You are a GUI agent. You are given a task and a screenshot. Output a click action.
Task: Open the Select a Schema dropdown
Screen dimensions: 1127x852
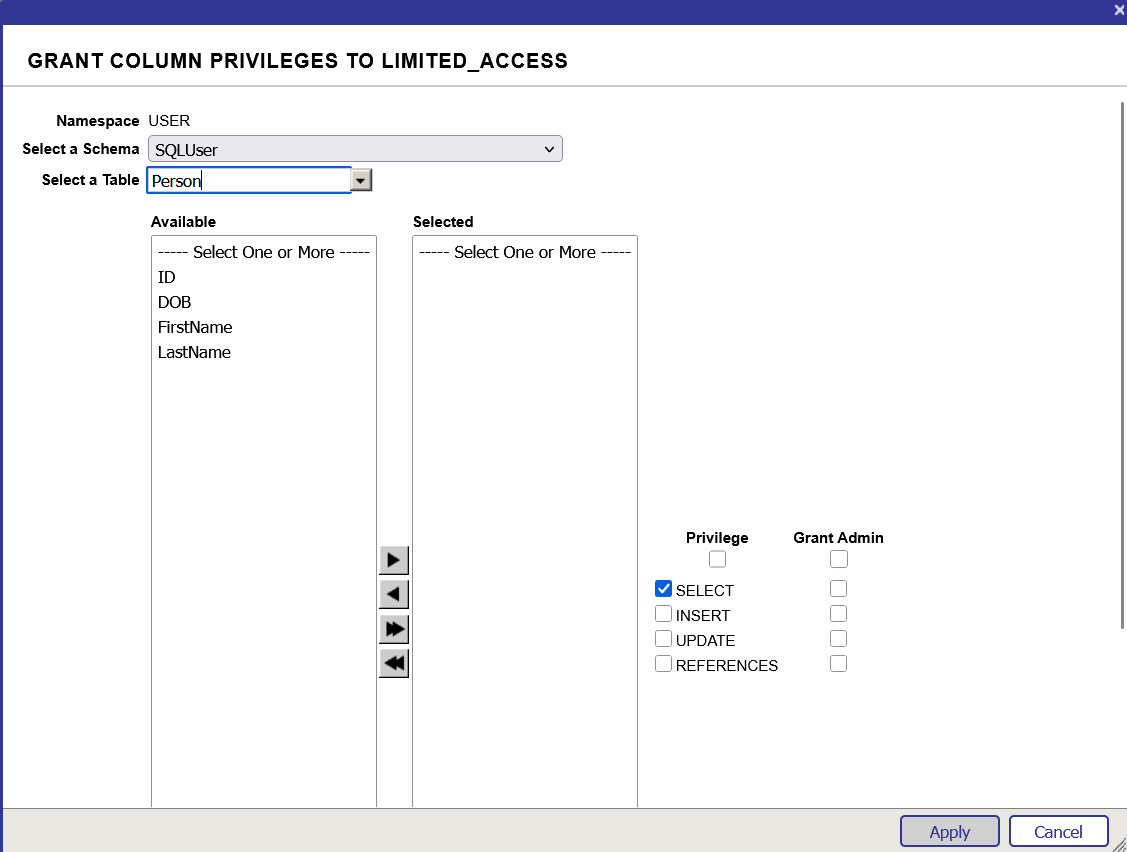[355, 149]
